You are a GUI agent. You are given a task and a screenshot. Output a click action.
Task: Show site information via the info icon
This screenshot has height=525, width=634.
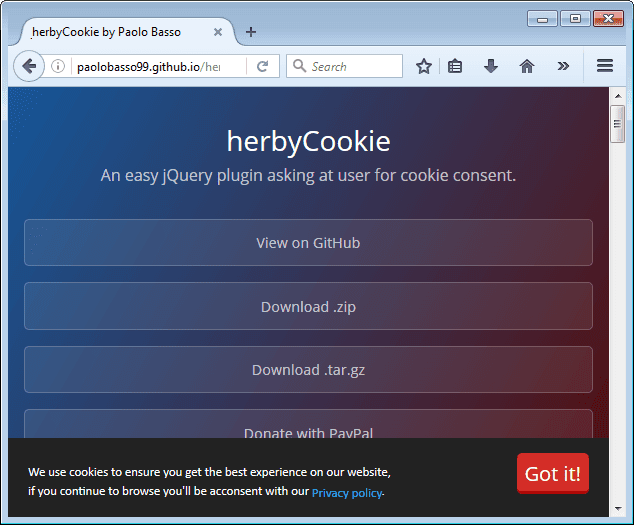58,66
